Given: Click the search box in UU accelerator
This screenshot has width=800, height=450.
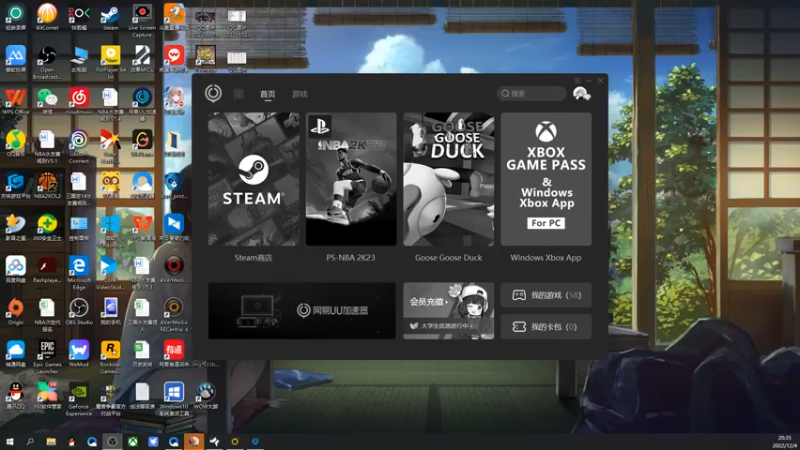Looking at the screenshot, I should click(531, 93).
